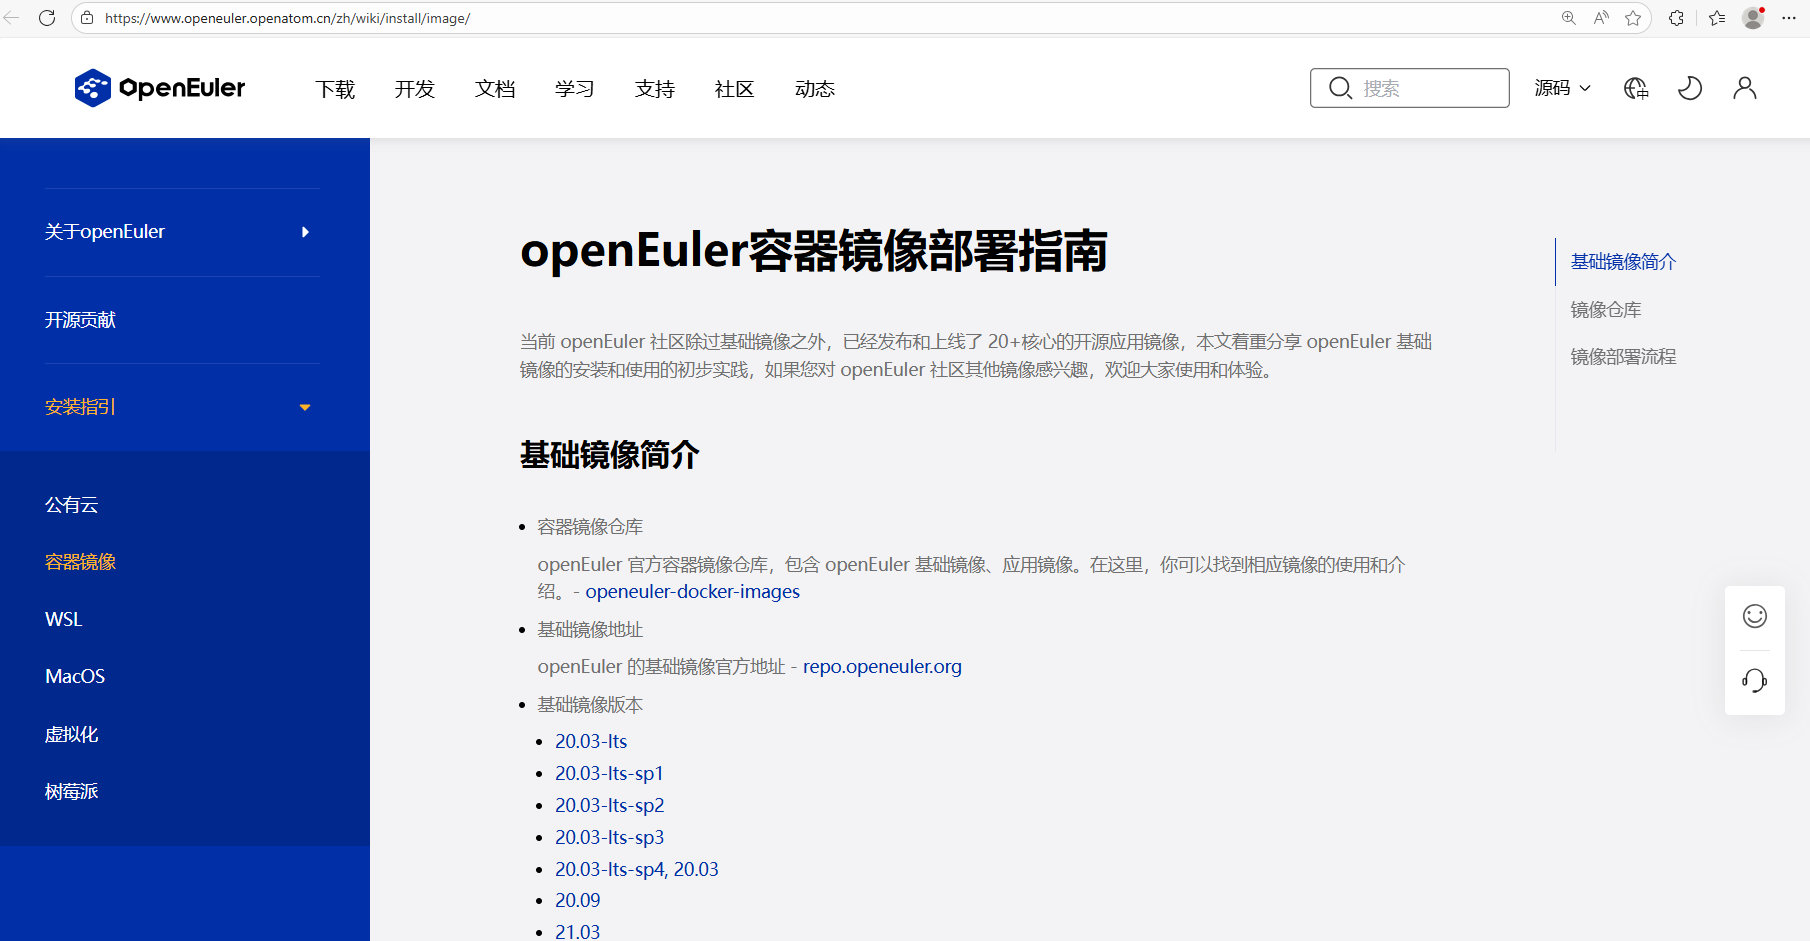Jump to 镜像部署流程 in the page outline
Image resolution: width=1810 pixels, height=941 pixels.
(x=1623, y=357)
